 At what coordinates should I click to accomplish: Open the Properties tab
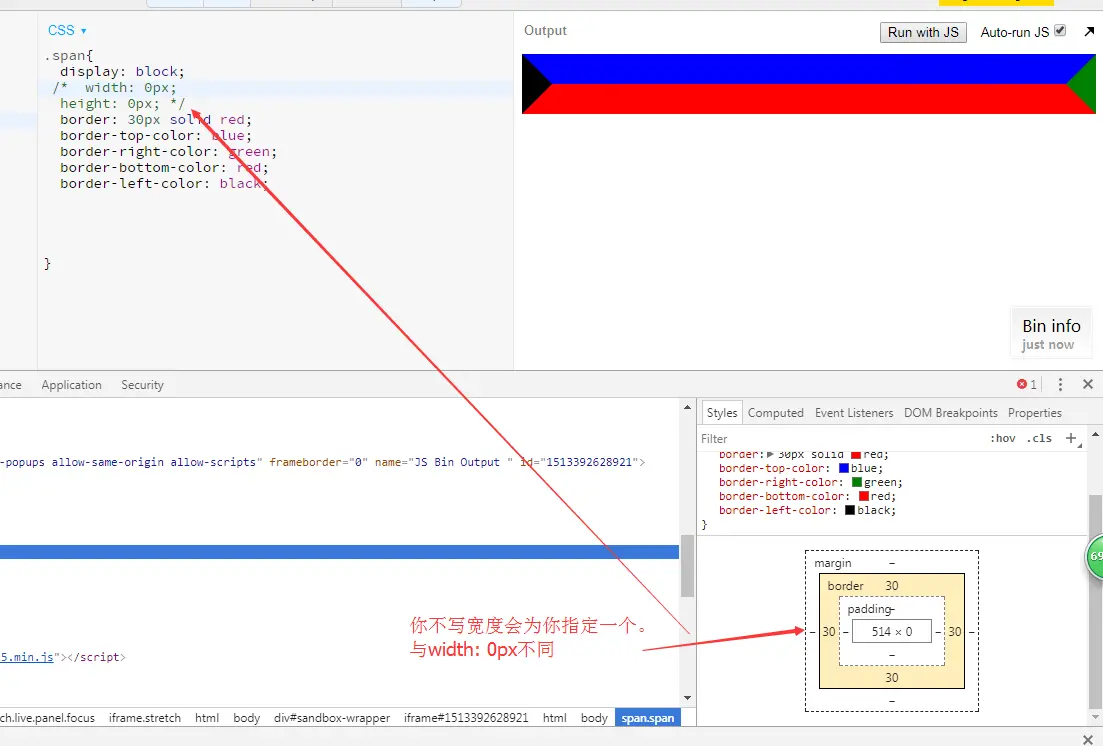click(x=1034, y=413)
